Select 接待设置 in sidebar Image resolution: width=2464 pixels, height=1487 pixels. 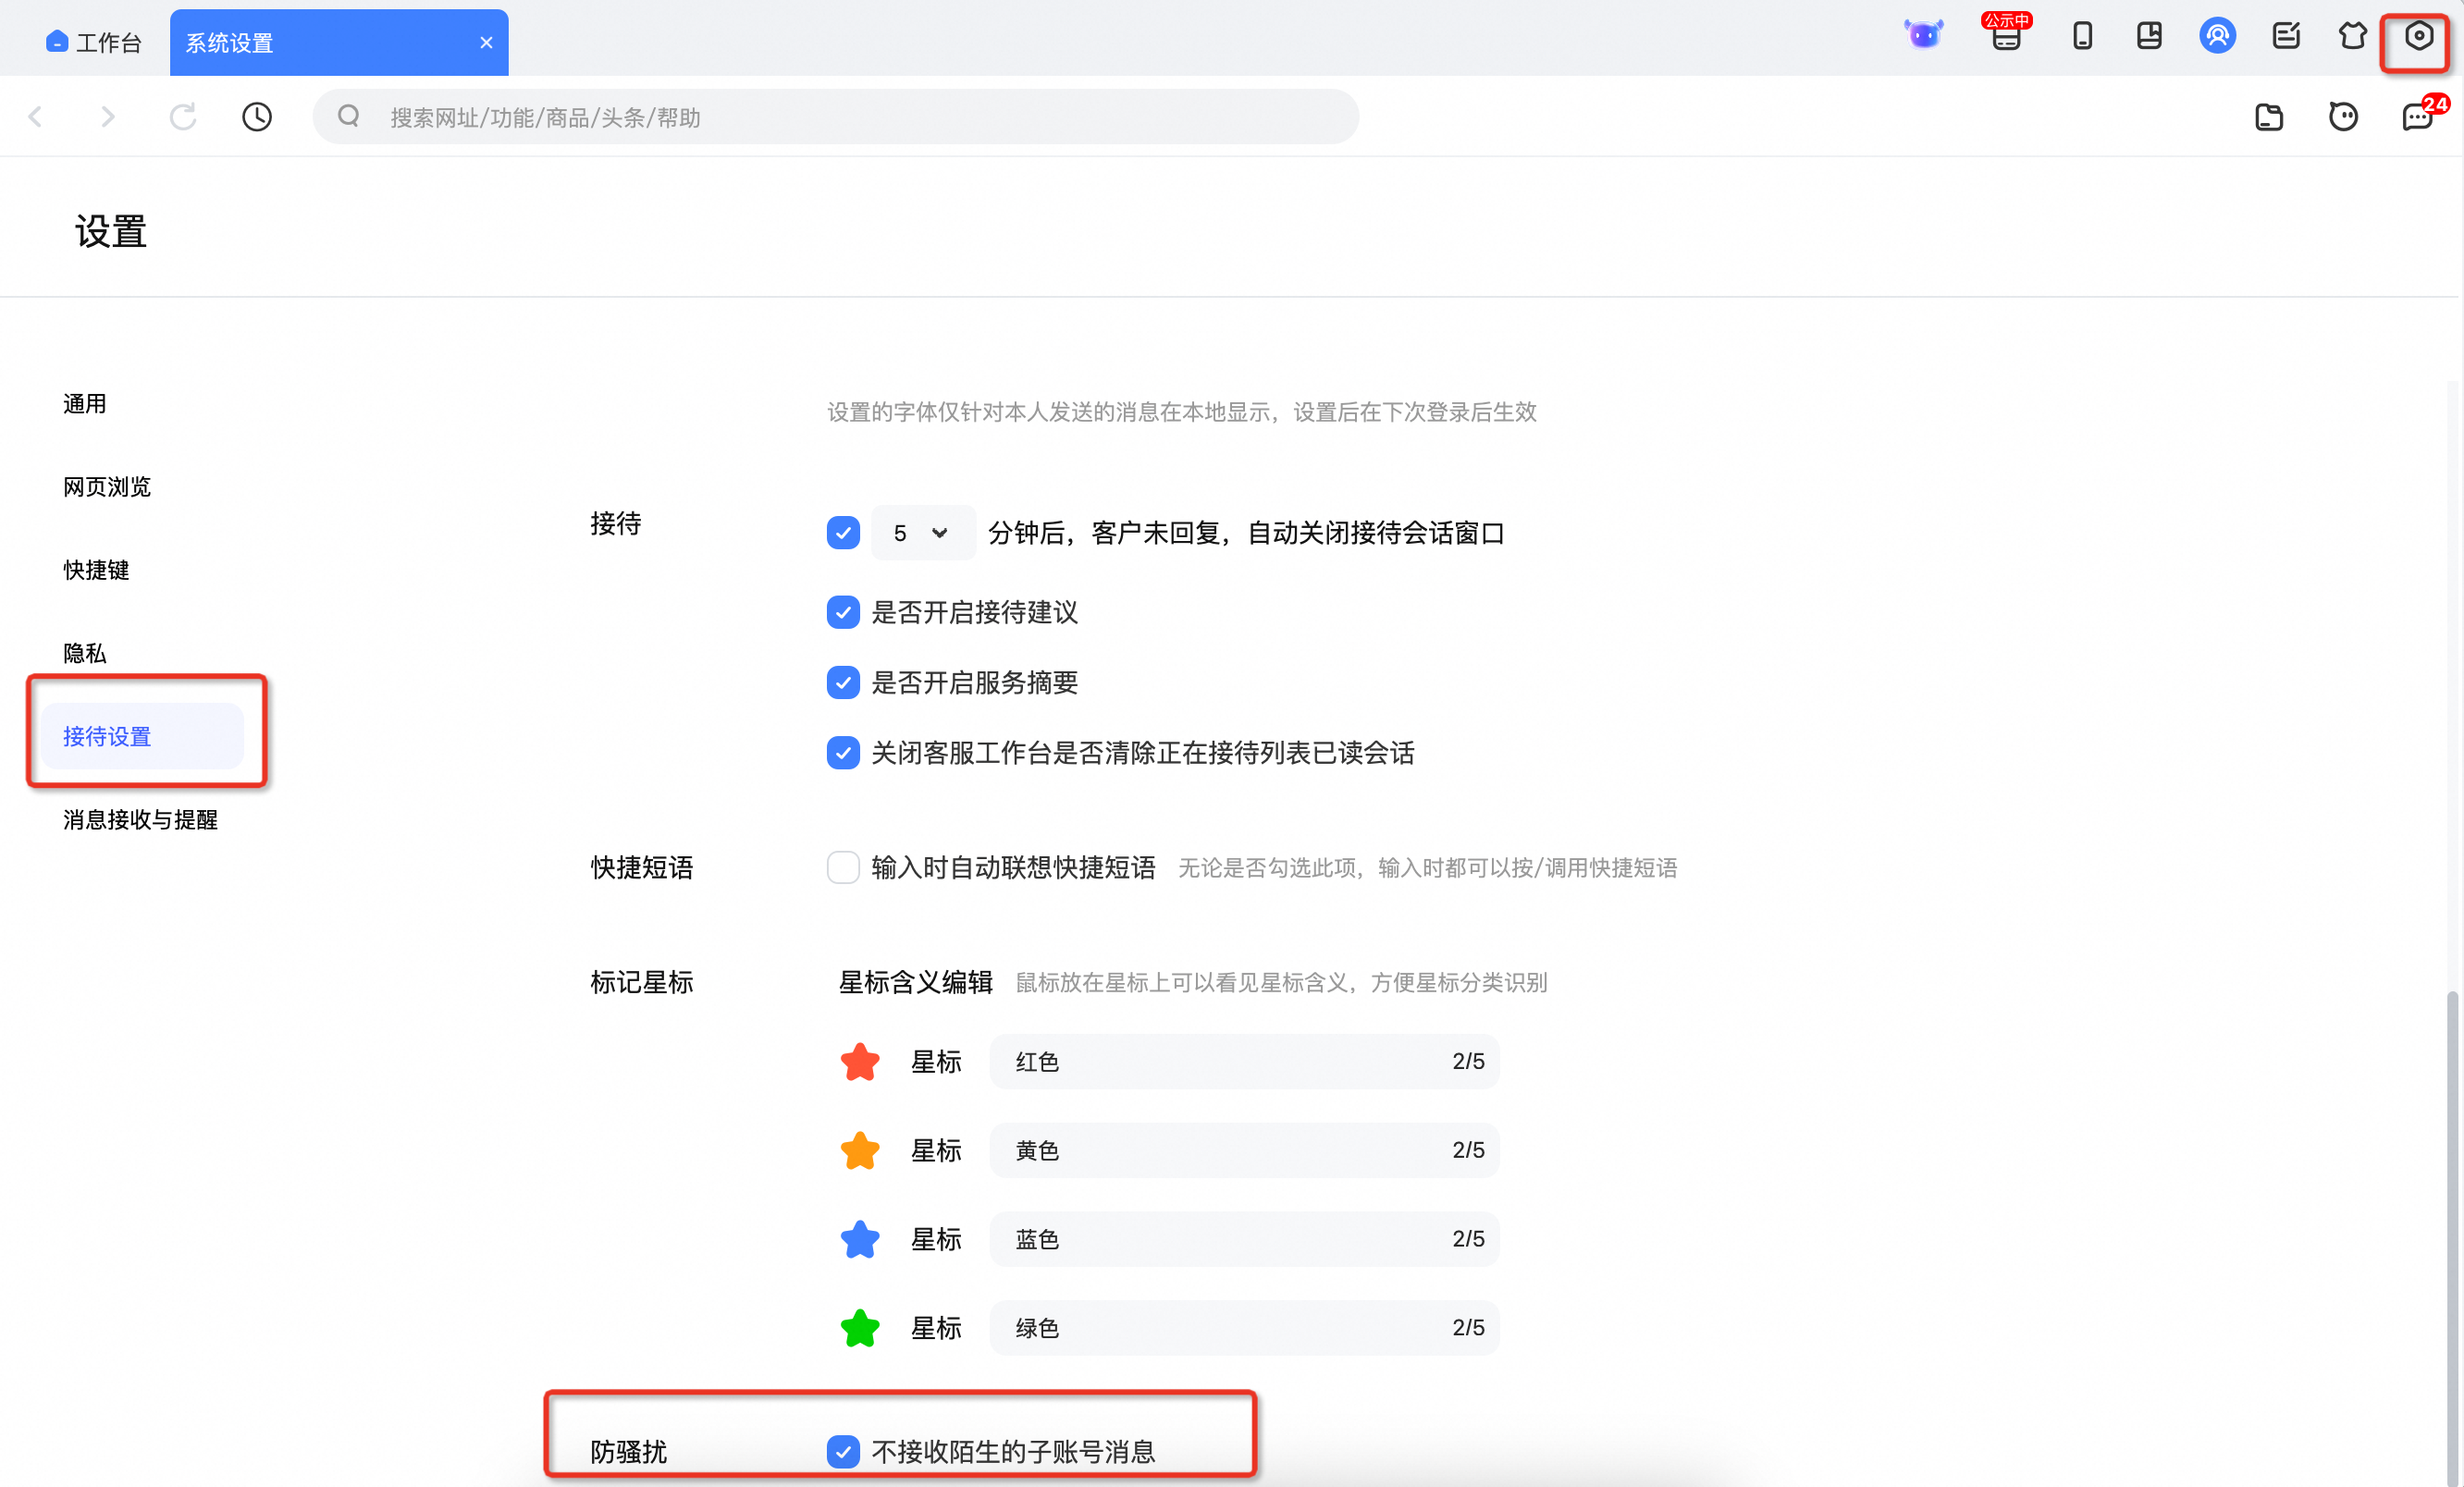[x=143, y=736]
